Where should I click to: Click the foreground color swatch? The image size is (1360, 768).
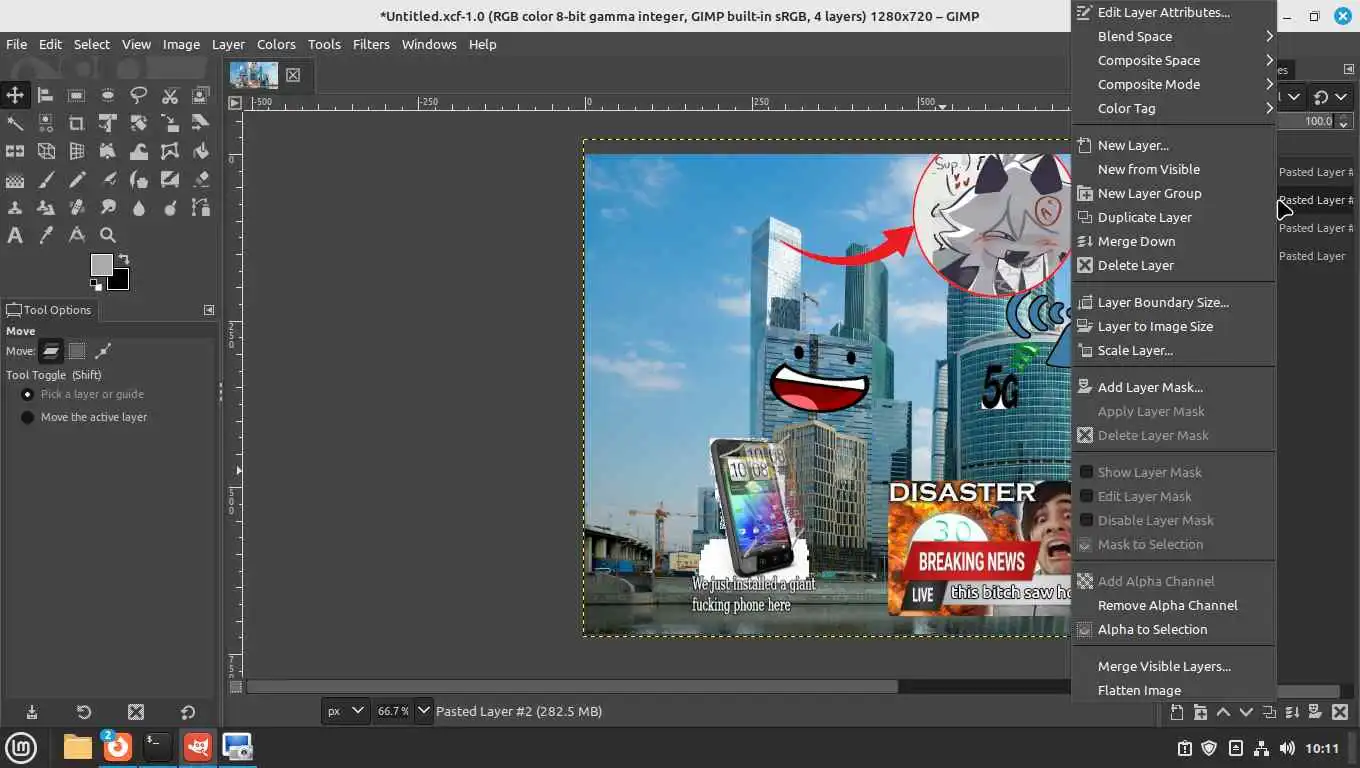coord(100,264)
